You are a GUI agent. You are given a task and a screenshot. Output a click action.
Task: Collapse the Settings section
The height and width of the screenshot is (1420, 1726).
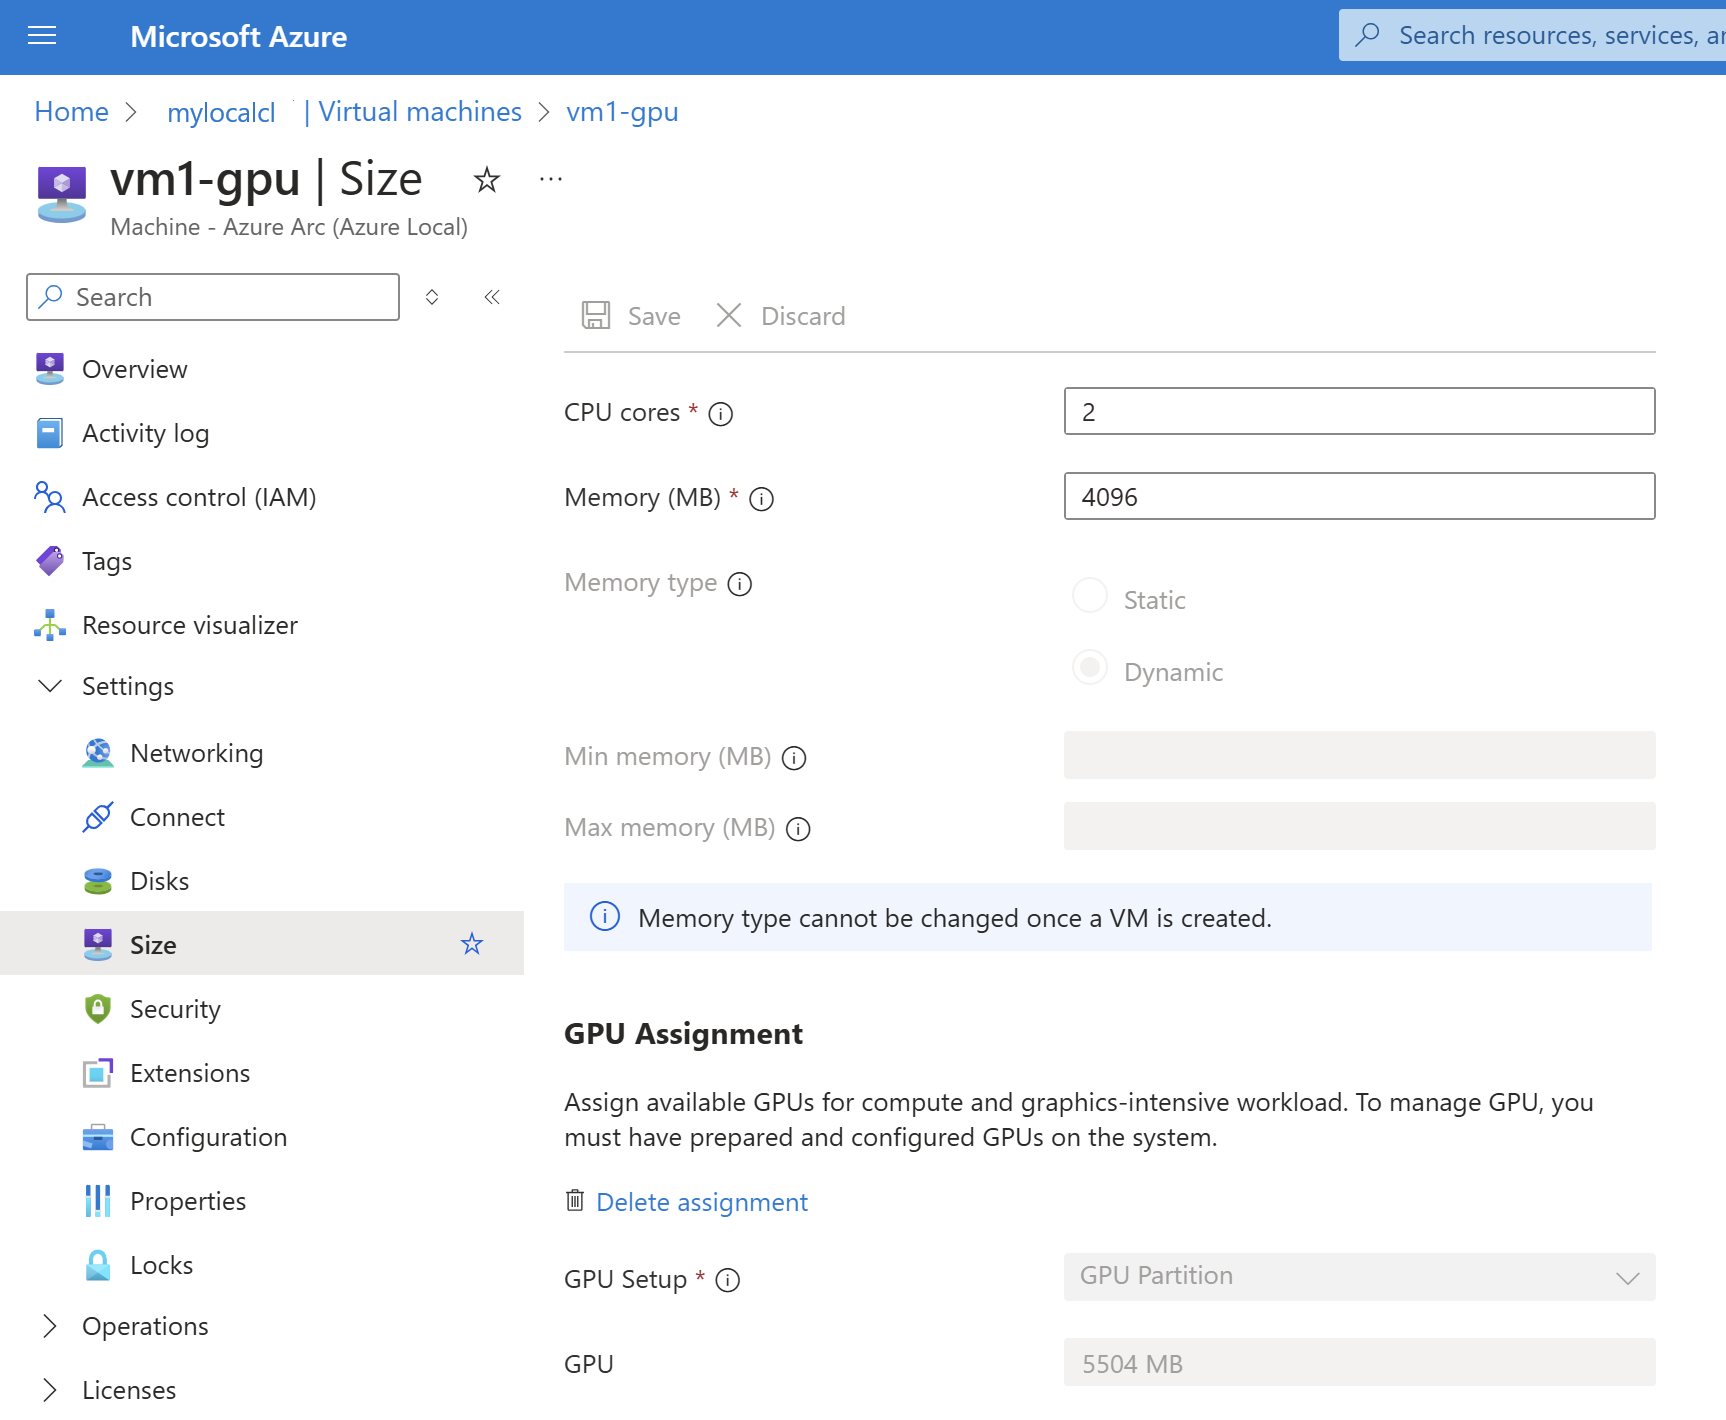click(x=50, y=686)
